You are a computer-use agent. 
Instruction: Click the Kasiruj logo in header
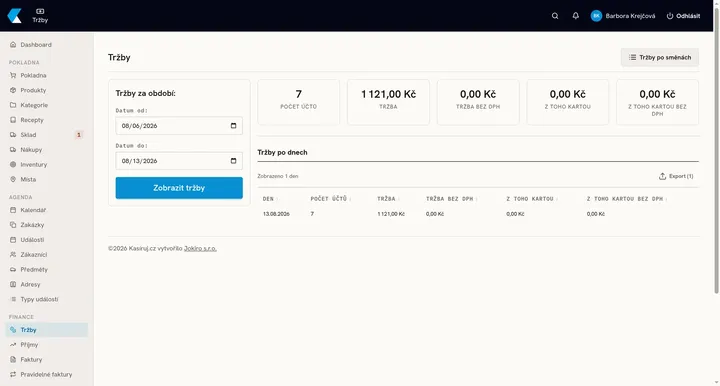point(14,16)
